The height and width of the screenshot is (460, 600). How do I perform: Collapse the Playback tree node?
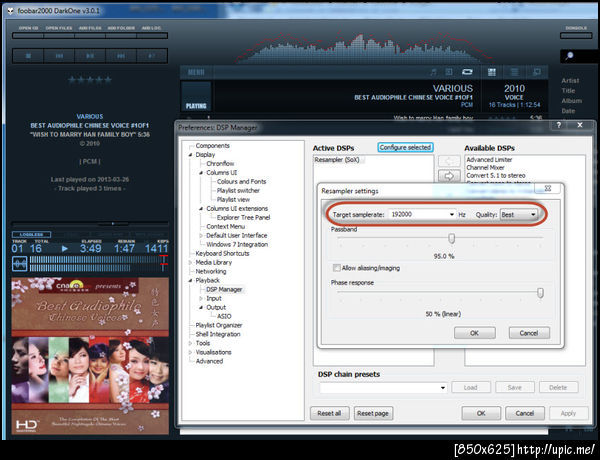point(190,281)
